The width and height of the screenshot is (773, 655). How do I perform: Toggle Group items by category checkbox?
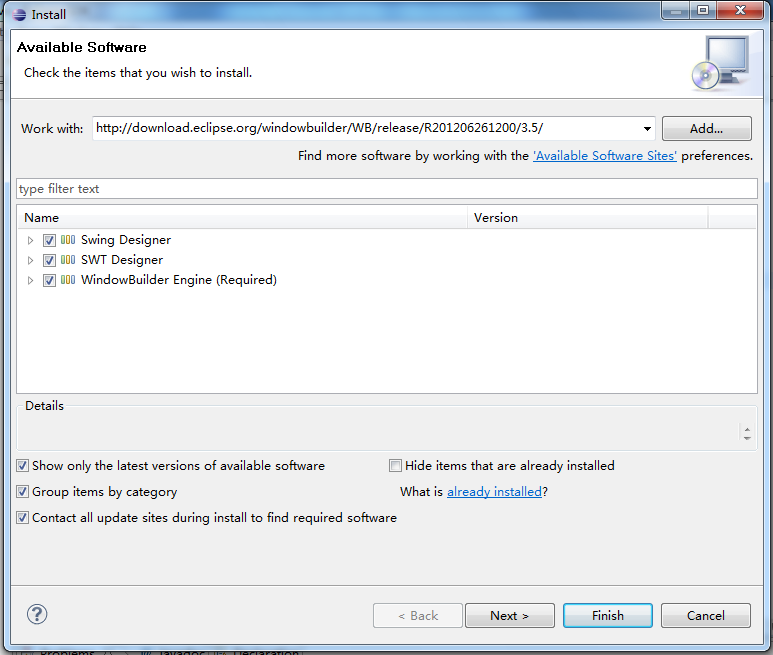pyautogui.click(x=22, y=491)
